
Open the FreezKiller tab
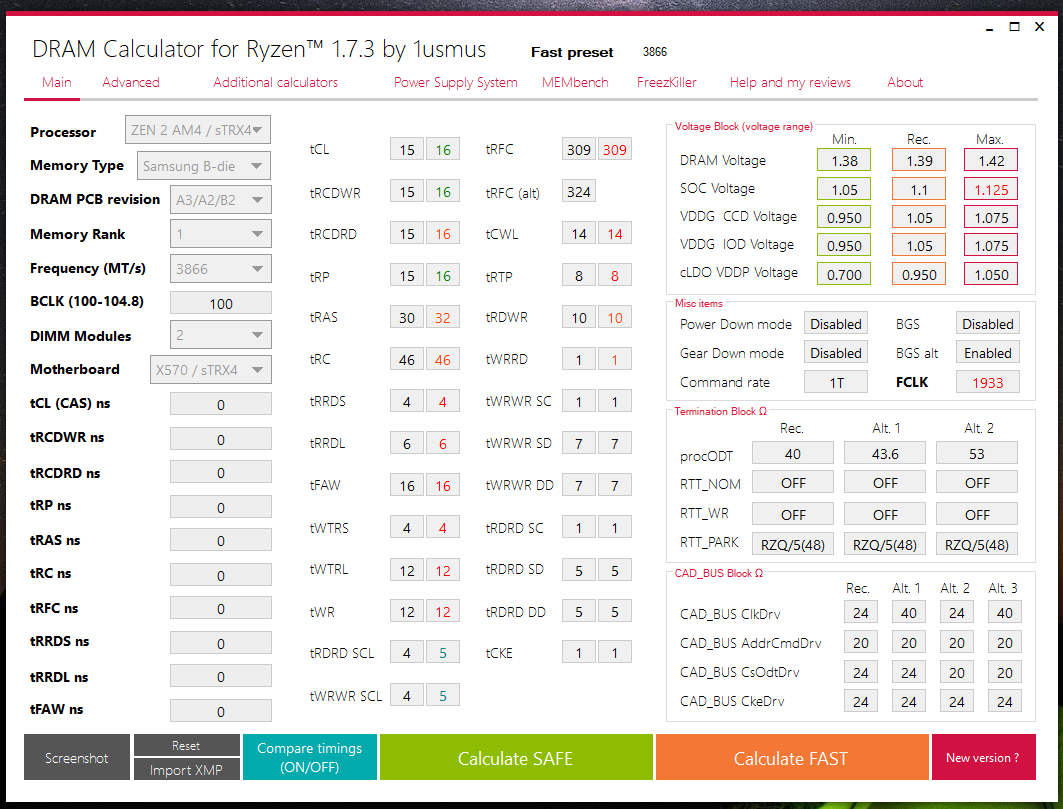pyautogui.click(x=666, y=82)
